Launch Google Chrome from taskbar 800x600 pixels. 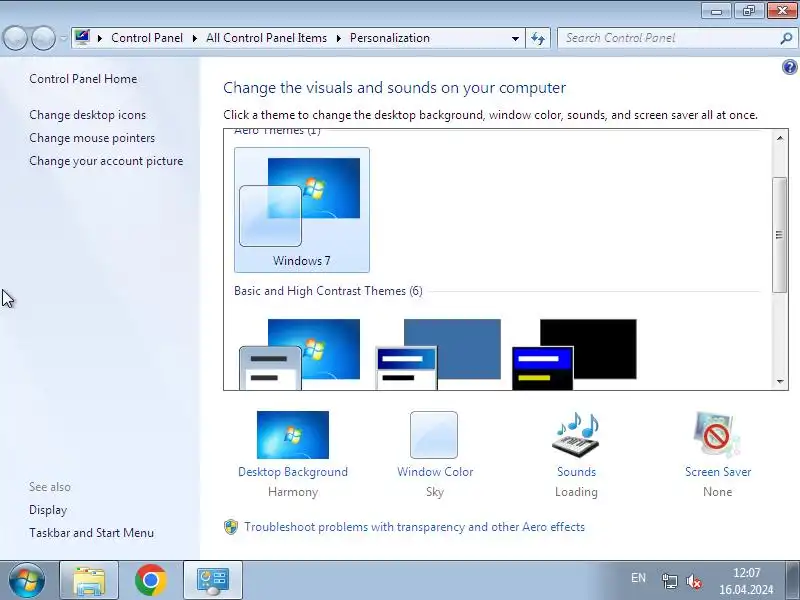coord(151,581)
